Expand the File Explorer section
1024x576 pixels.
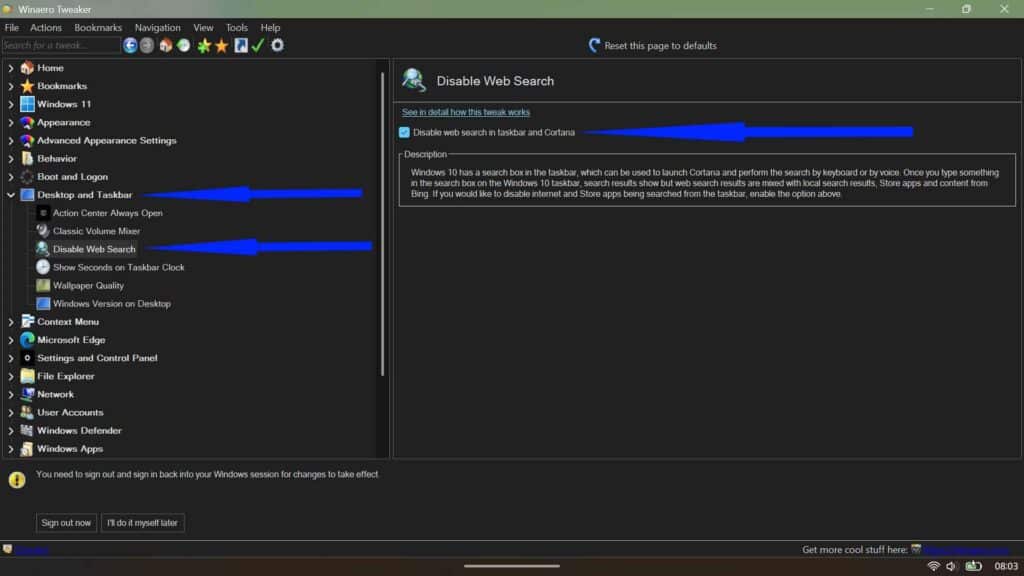pyautogui.click(x=11, y=376)
